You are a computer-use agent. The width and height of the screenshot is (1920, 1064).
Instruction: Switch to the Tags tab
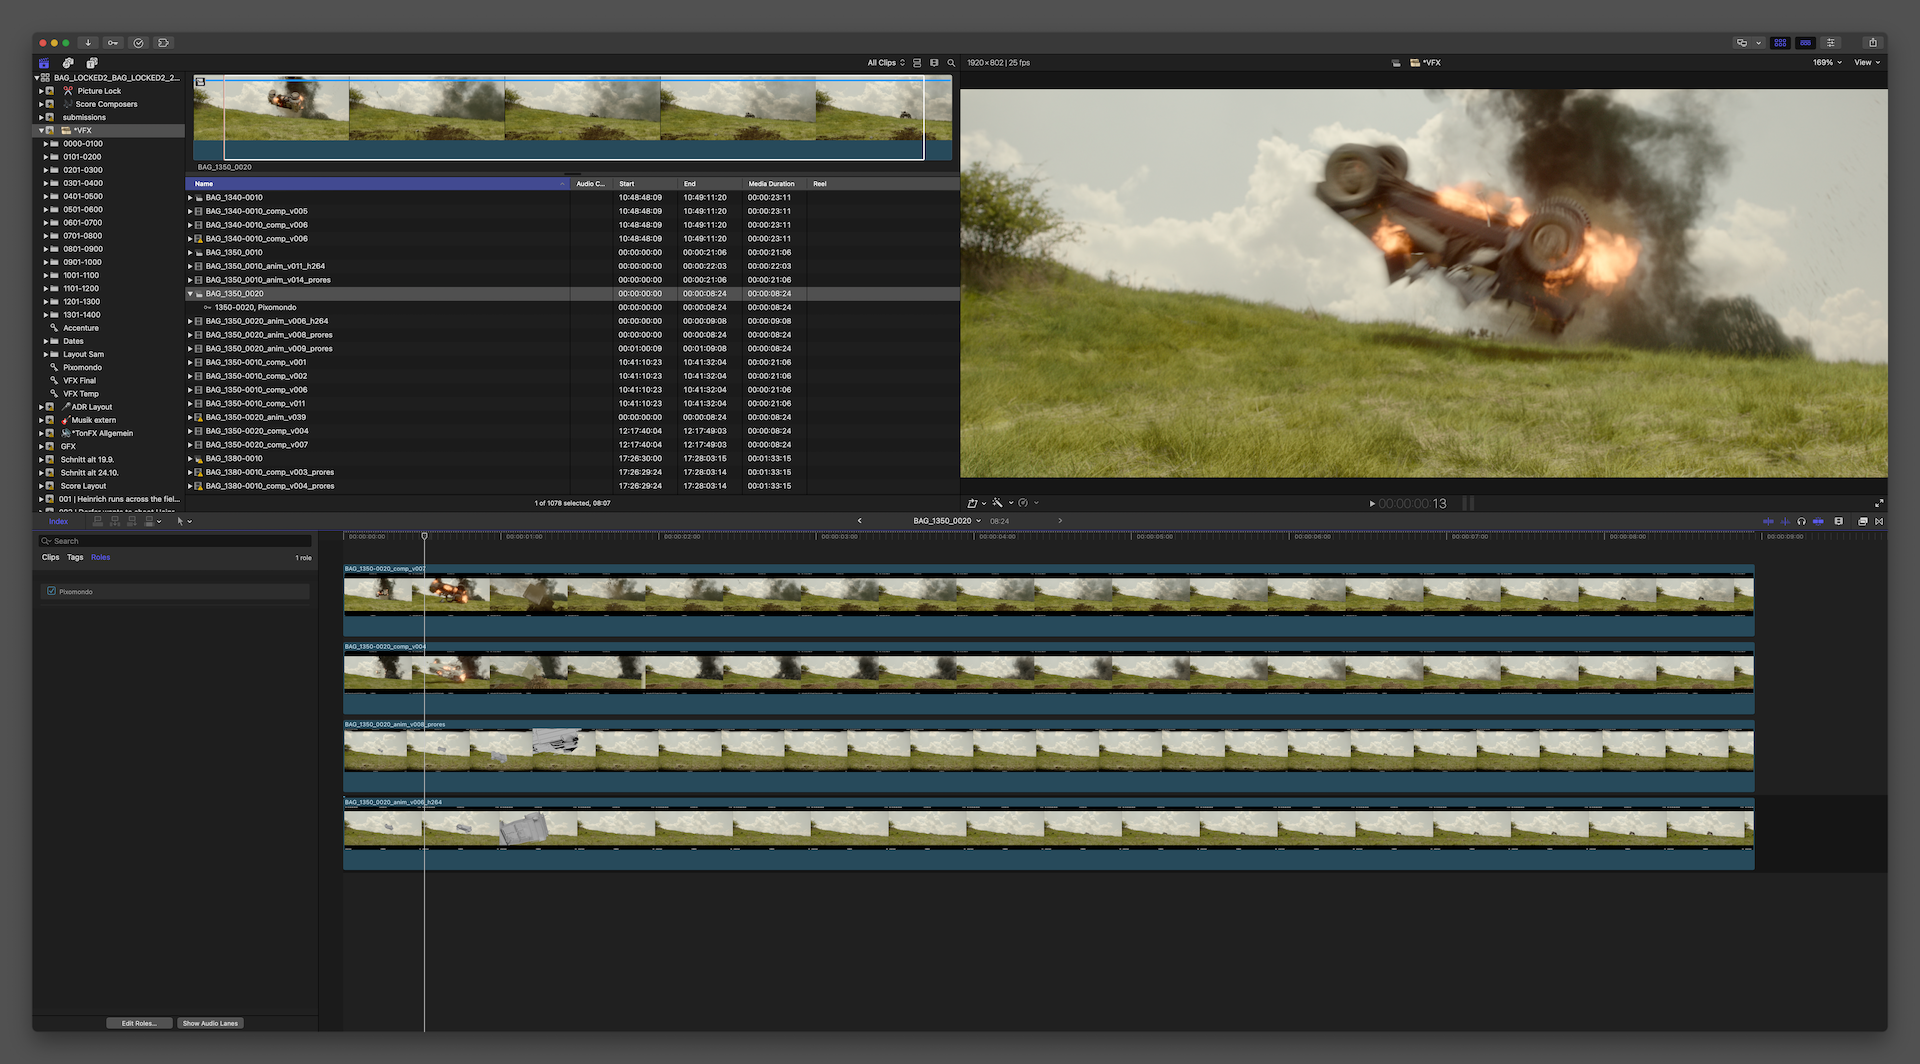[75, 557]
